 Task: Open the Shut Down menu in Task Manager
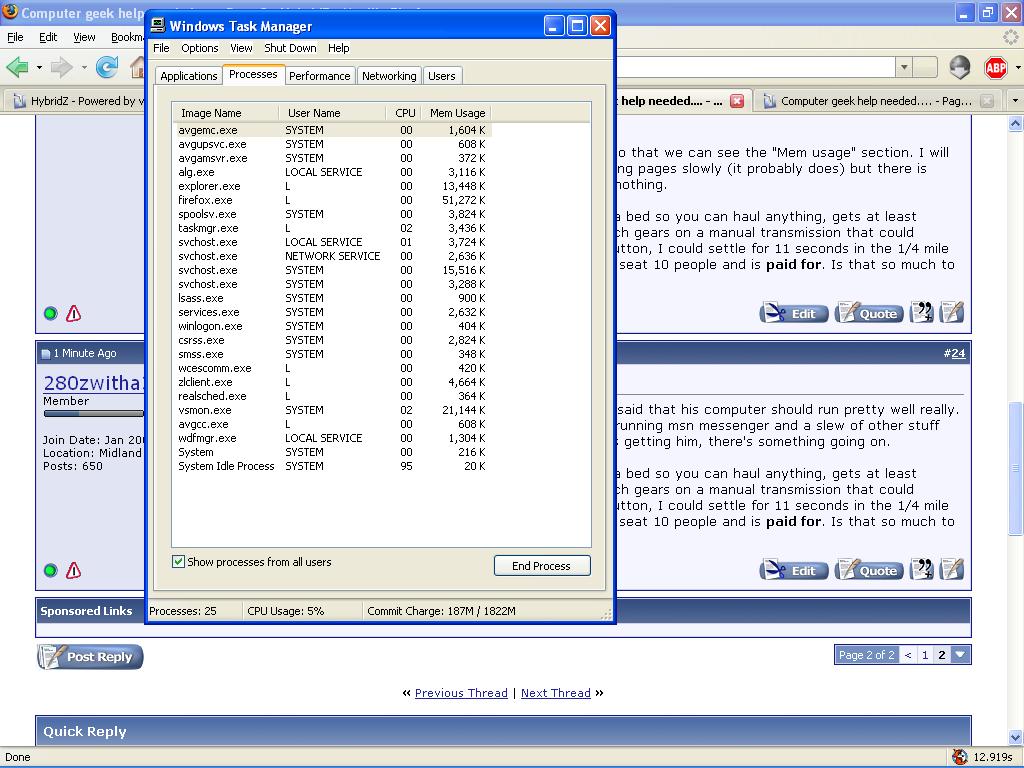[290, 48]
